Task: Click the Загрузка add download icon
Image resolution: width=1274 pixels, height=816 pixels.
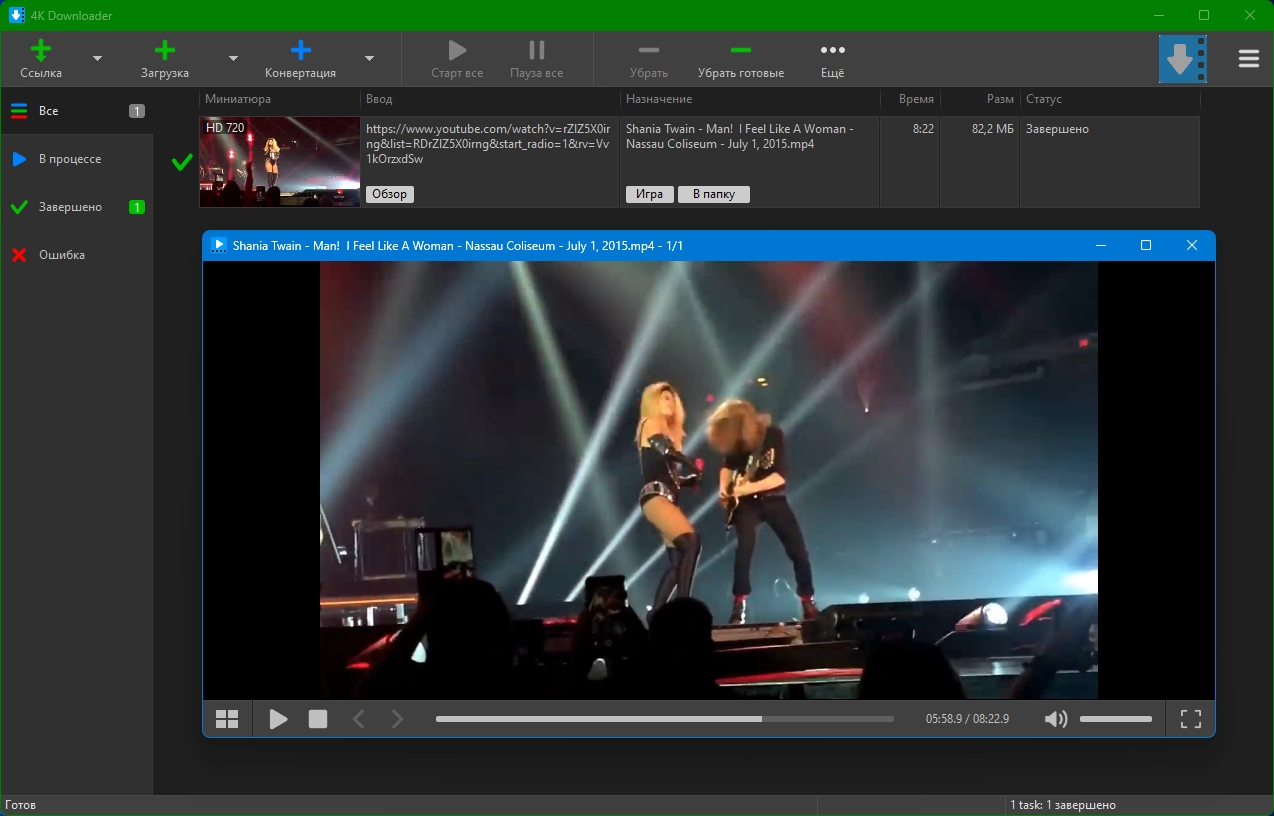Action: point(165,50)
